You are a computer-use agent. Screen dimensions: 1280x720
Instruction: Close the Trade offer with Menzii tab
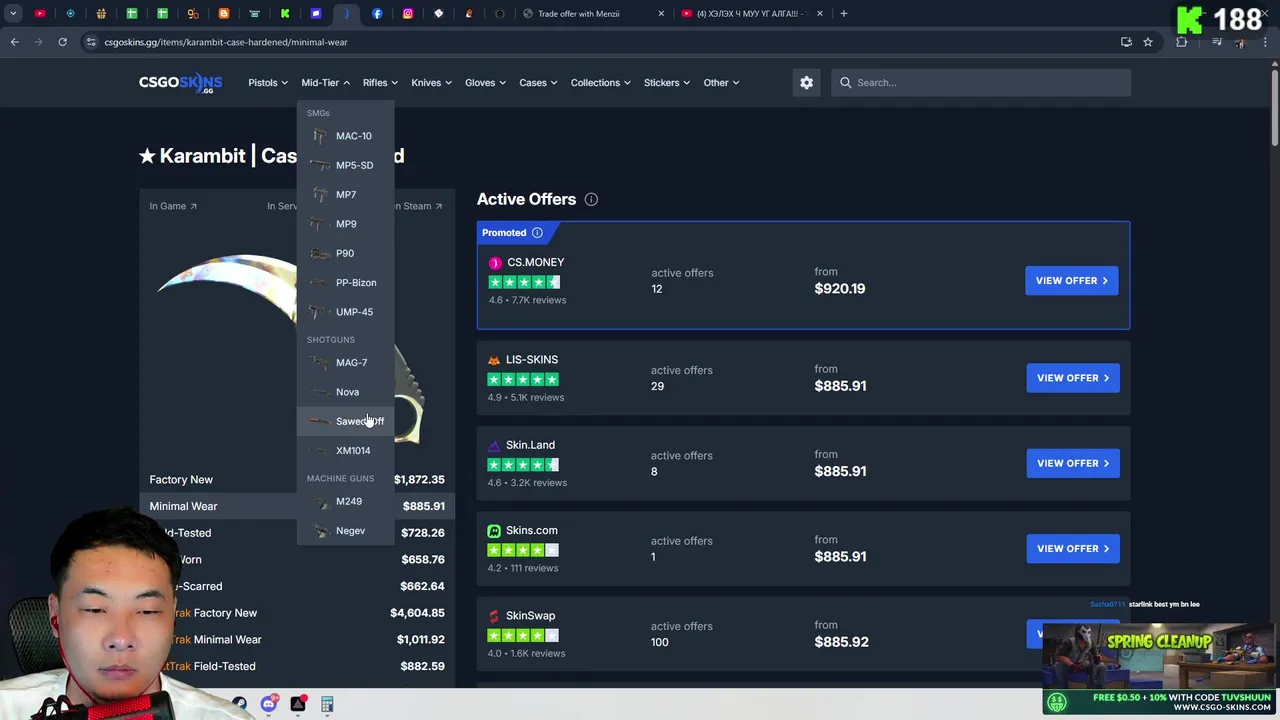pos(661,14)
